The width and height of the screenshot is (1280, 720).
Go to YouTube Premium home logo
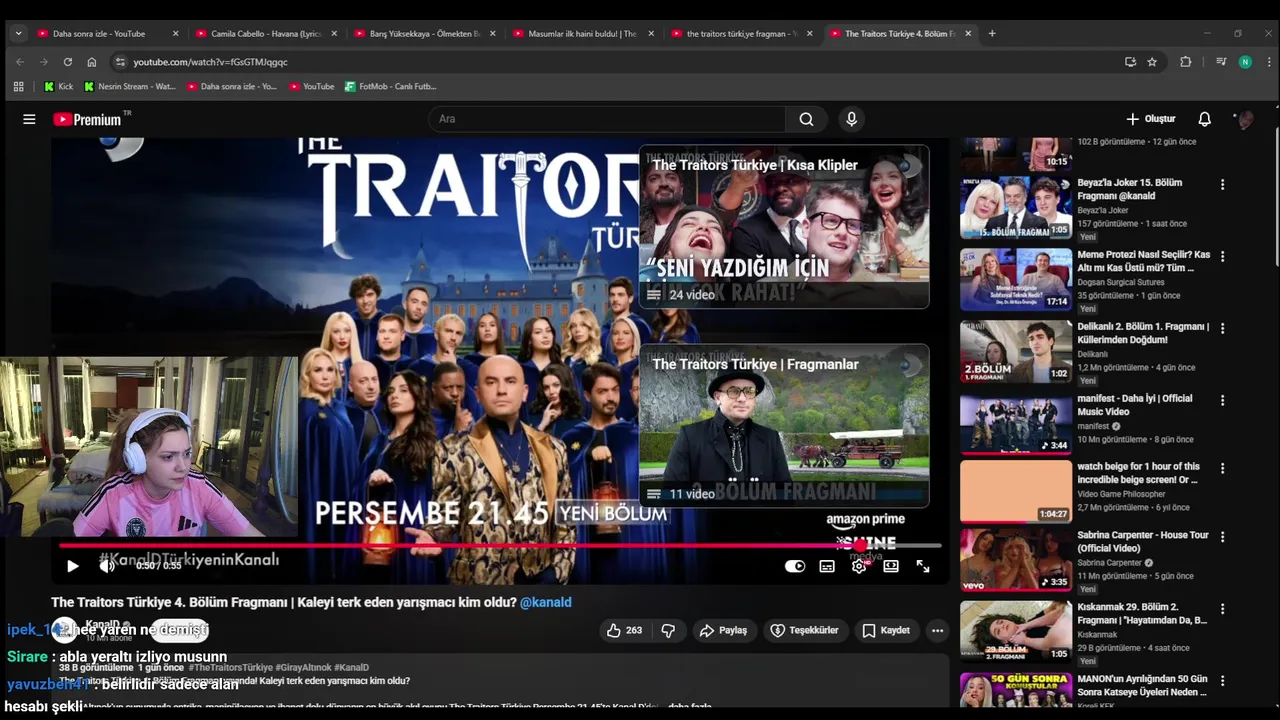pyautogui.click(x=88, y=119)
